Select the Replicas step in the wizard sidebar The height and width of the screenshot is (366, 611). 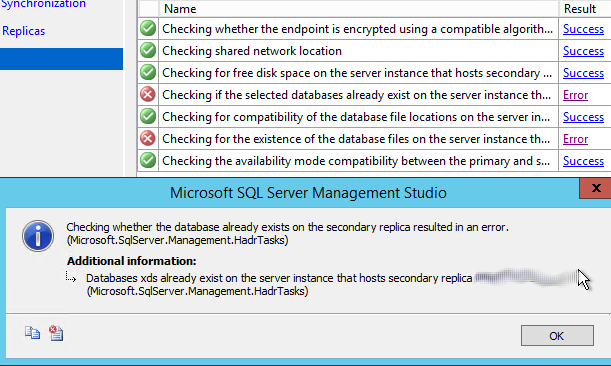[24, 31]
